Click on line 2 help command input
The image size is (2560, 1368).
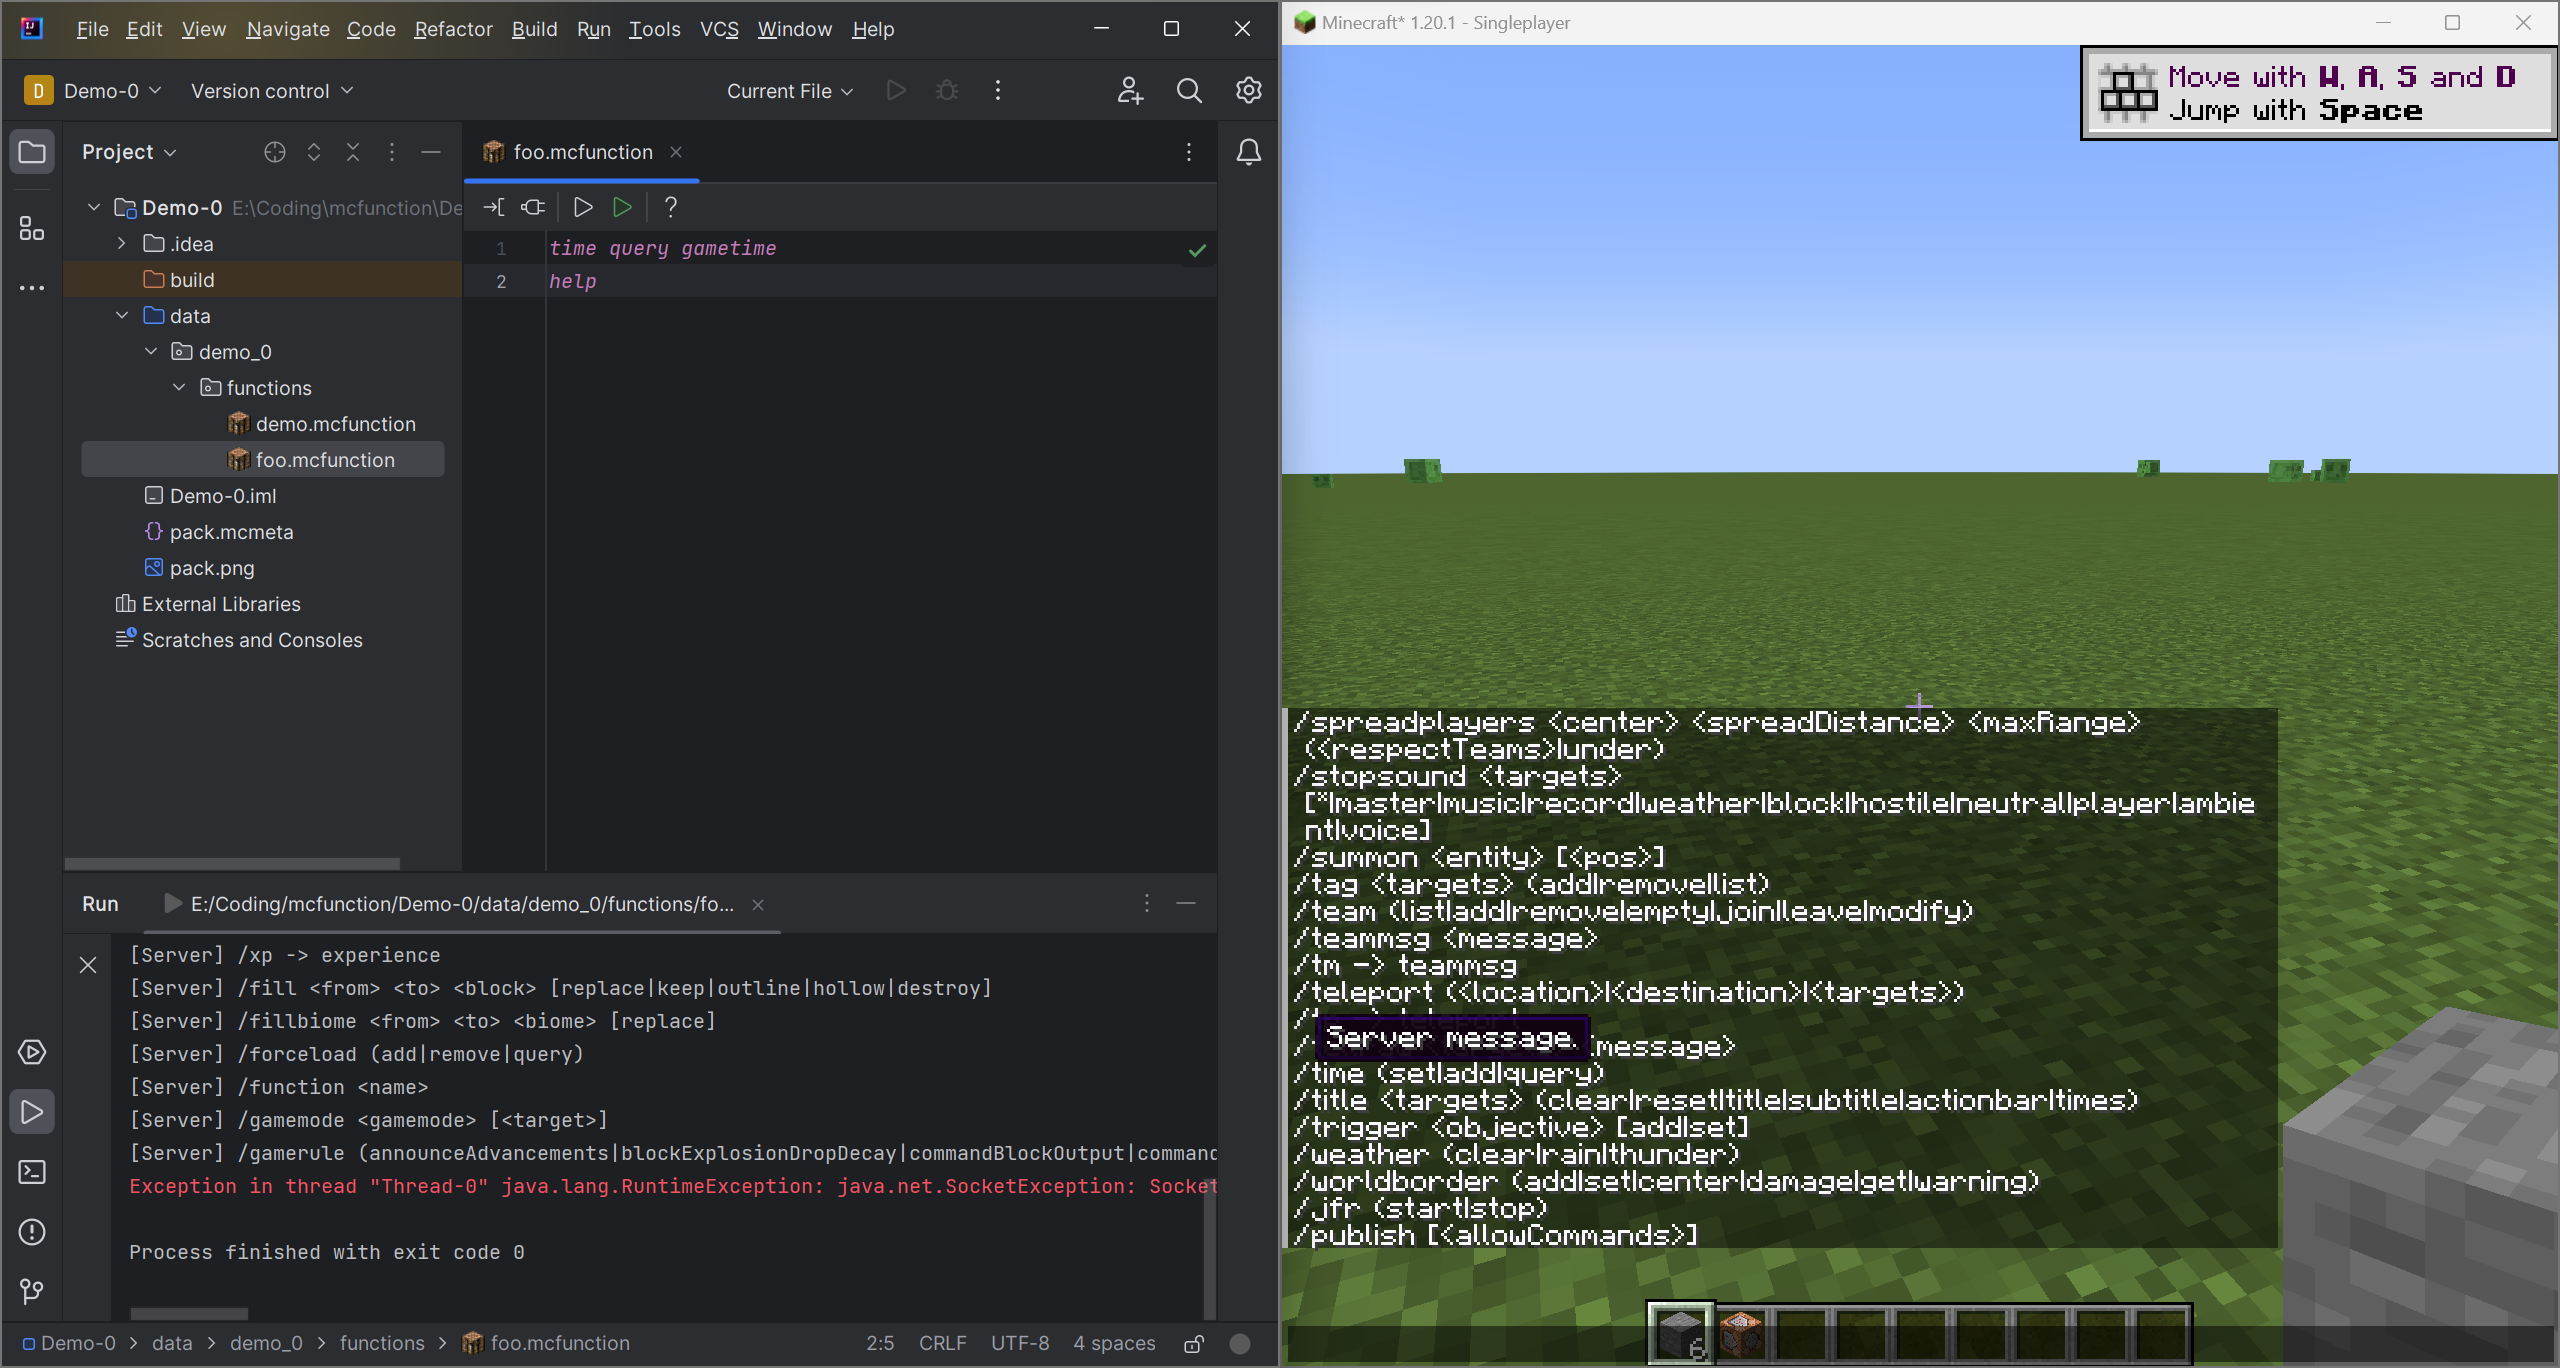coord(571,279)
